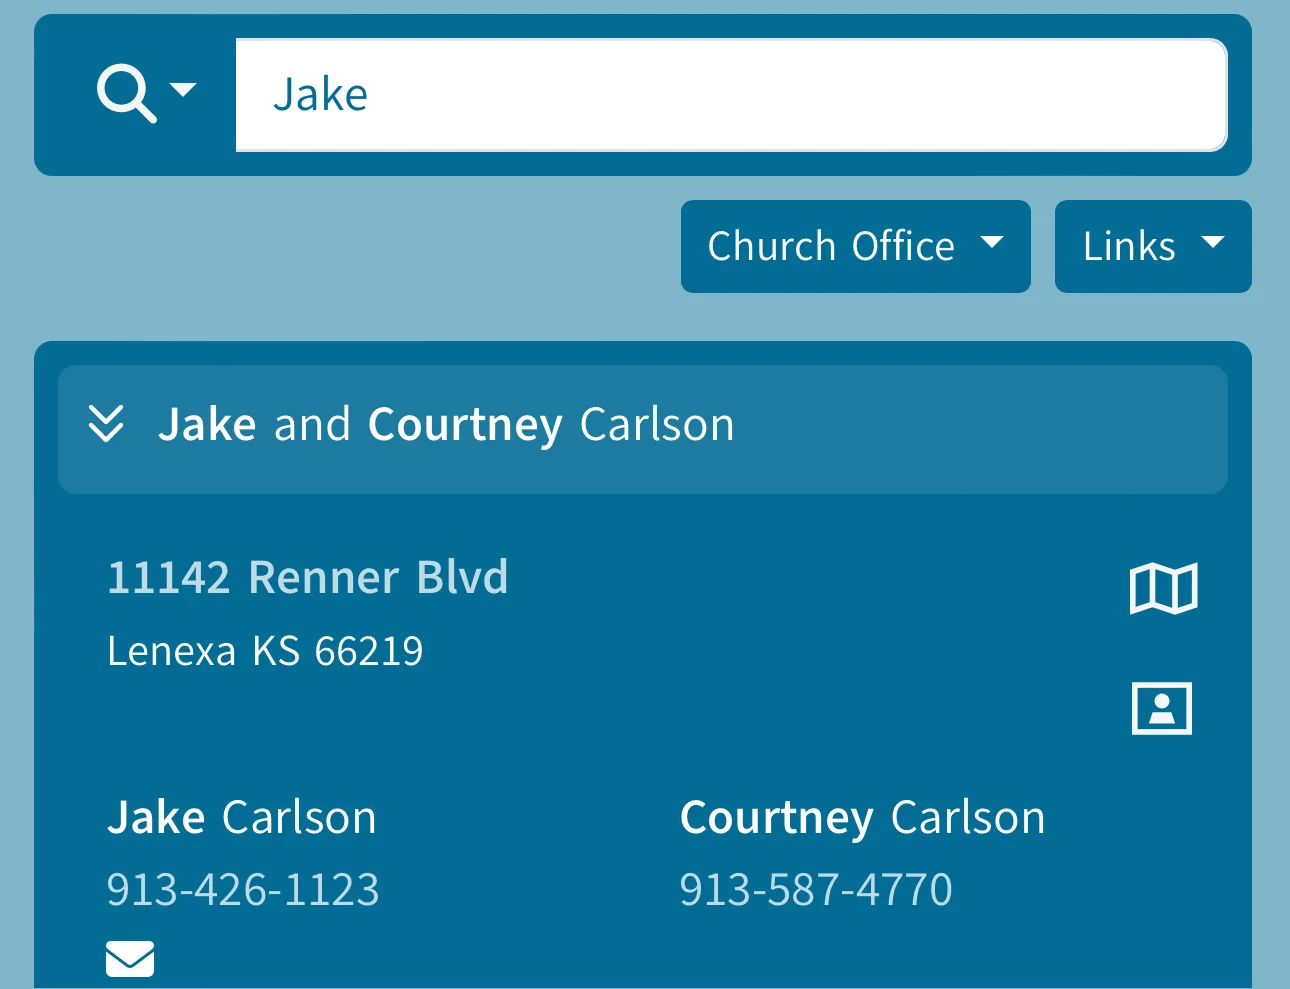Click the Church Office caret arrow

click(x=992, y=242)
